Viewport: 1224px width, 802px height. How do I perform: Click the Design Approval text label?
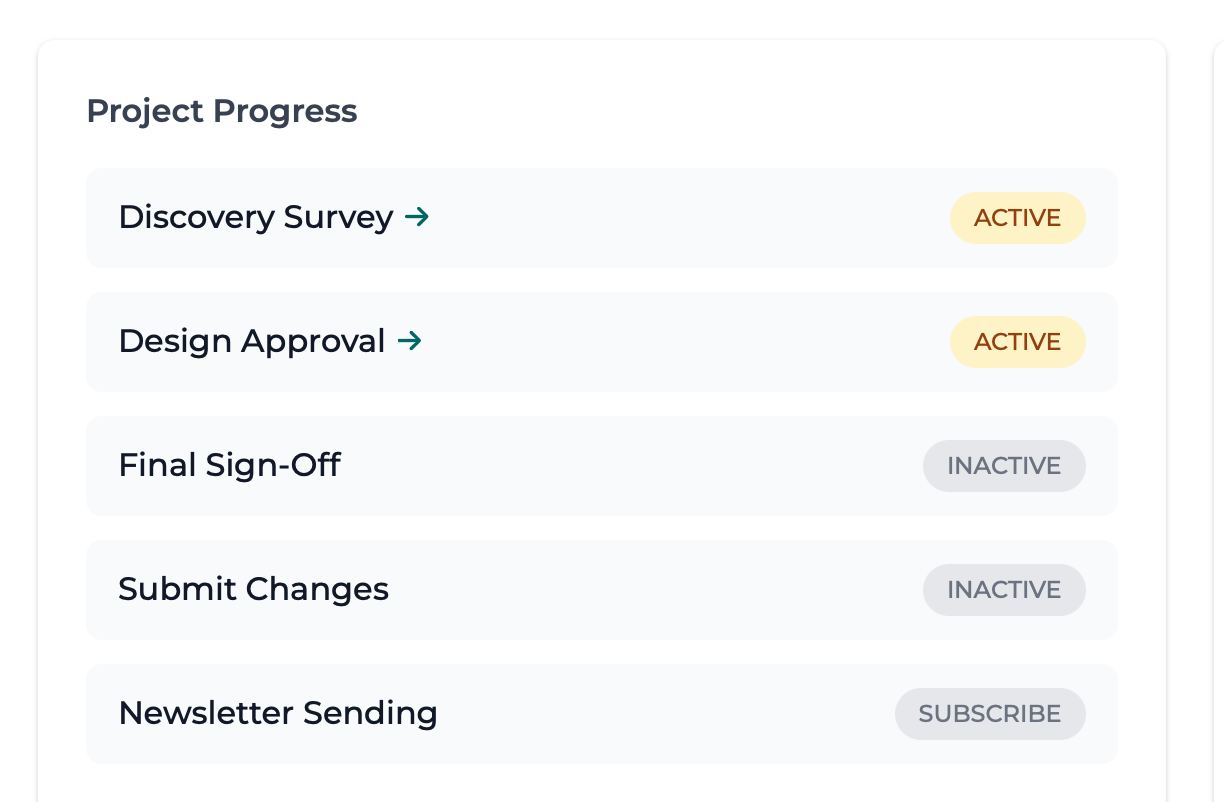pos(251,341)
